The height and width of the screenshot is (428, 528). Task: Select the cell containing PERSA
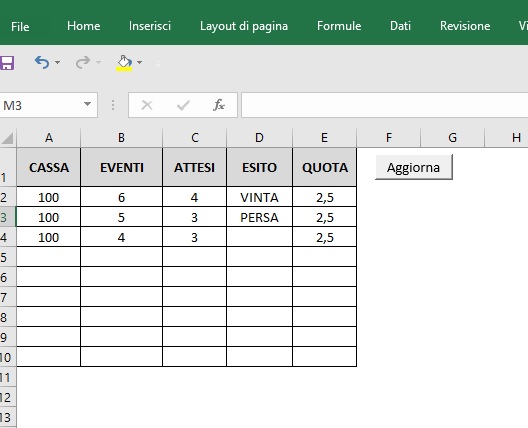(259, 218)
